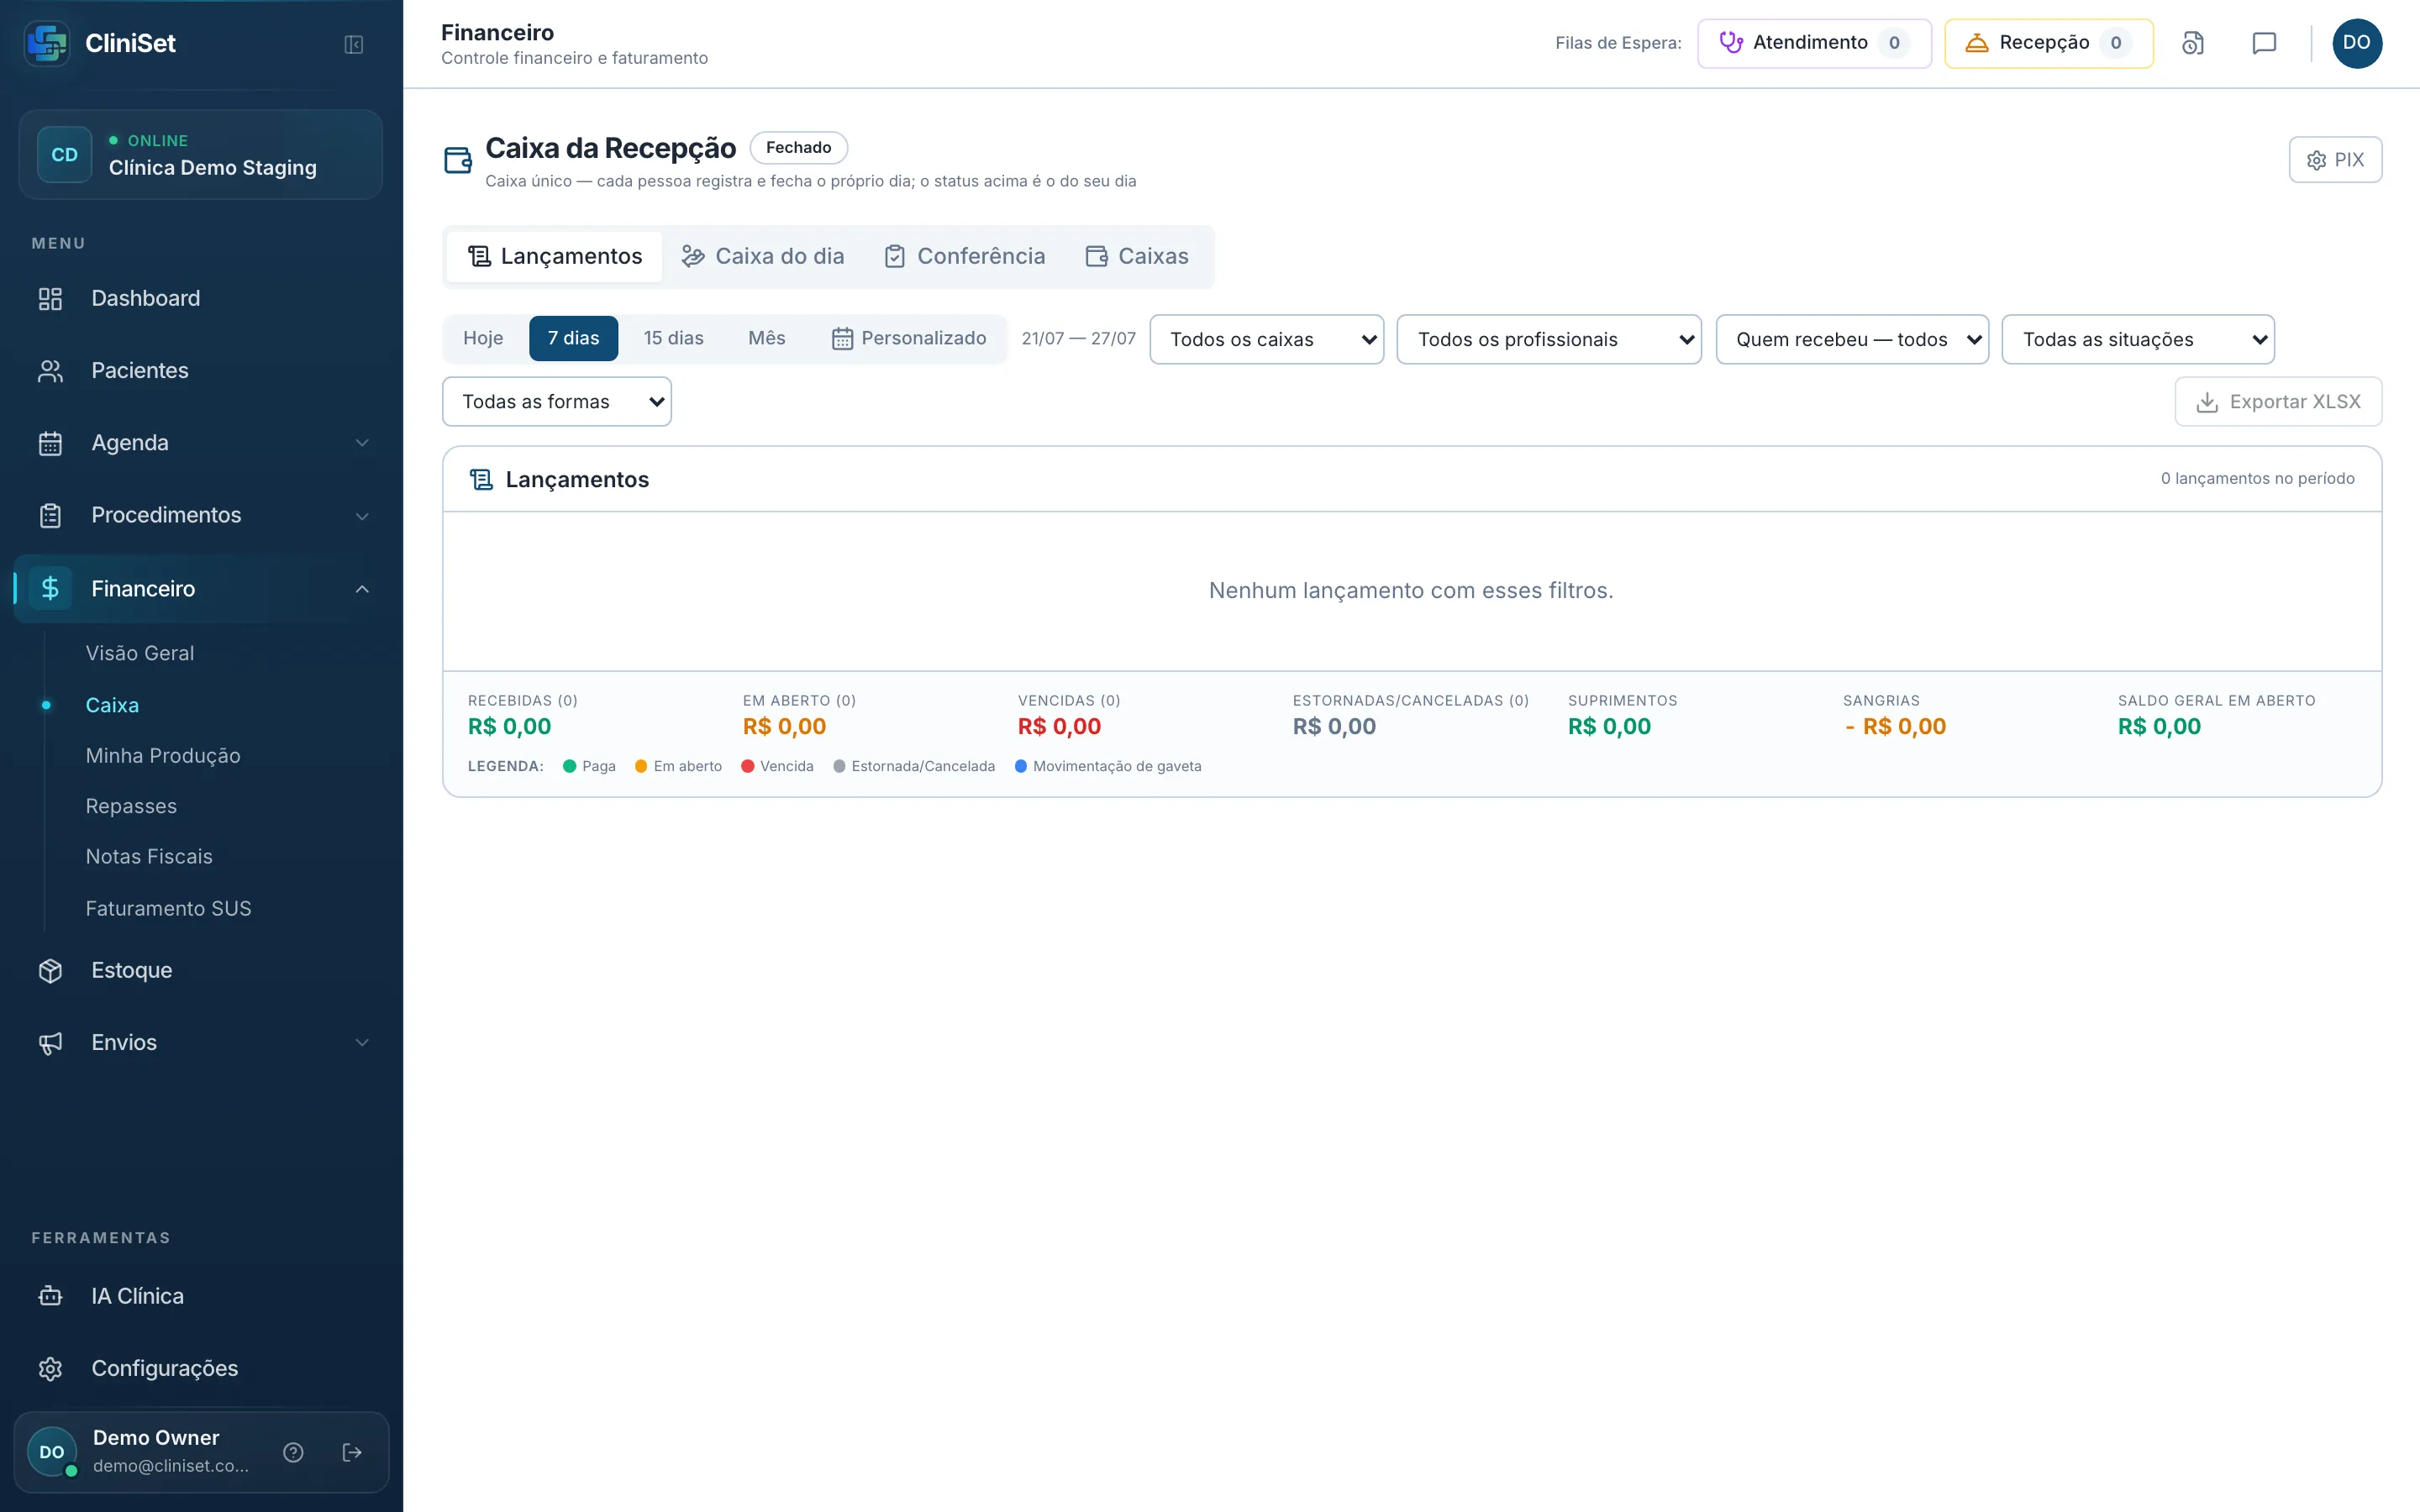2420x1512 pixels.
Task: Open the Todos os caixas dropdown
Action: 1266,339
